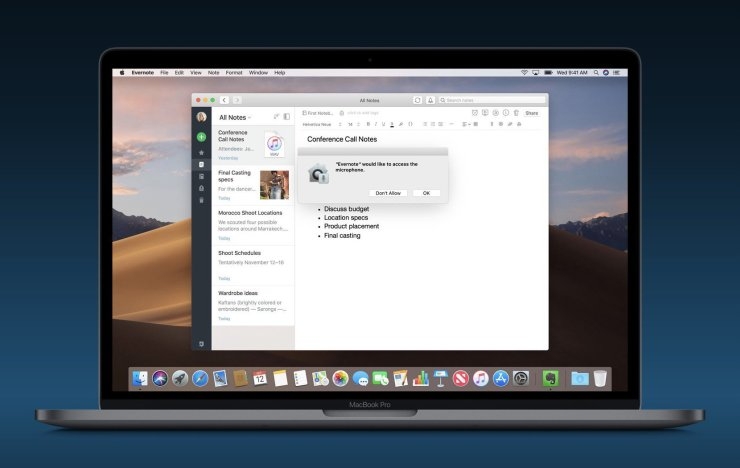Click the note info icon
The height and width of the screenshot is (468, 740).
pyautogui.click(x=505, y=113)
